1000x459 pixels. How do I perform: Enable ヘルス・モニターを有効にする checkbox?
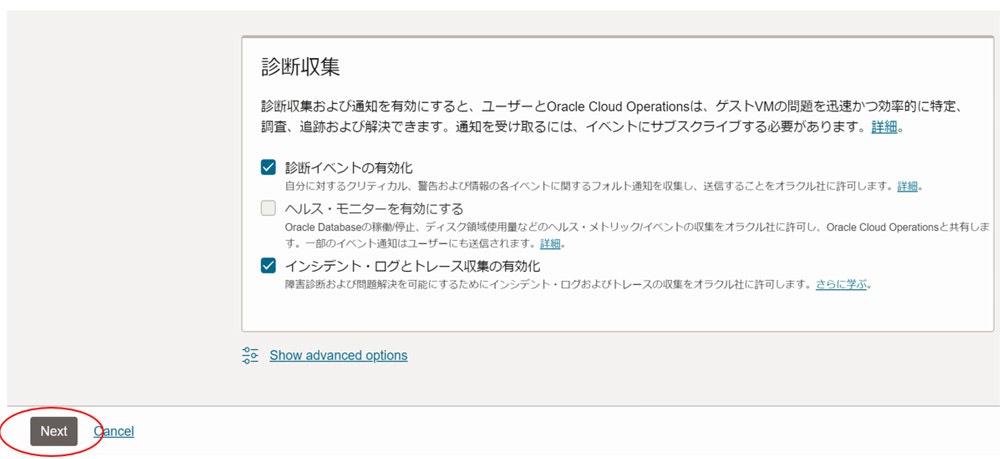268,208
